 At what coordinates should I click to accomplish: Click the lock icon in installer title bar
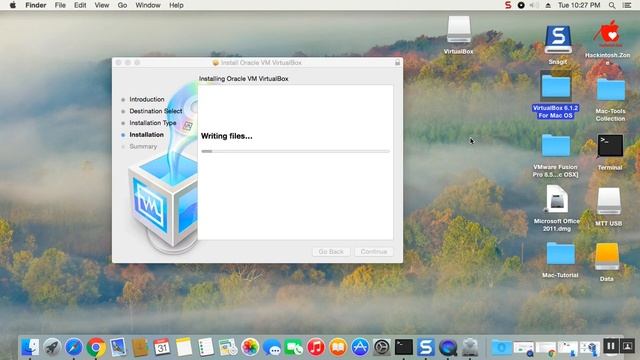click(x=397, y=62)
